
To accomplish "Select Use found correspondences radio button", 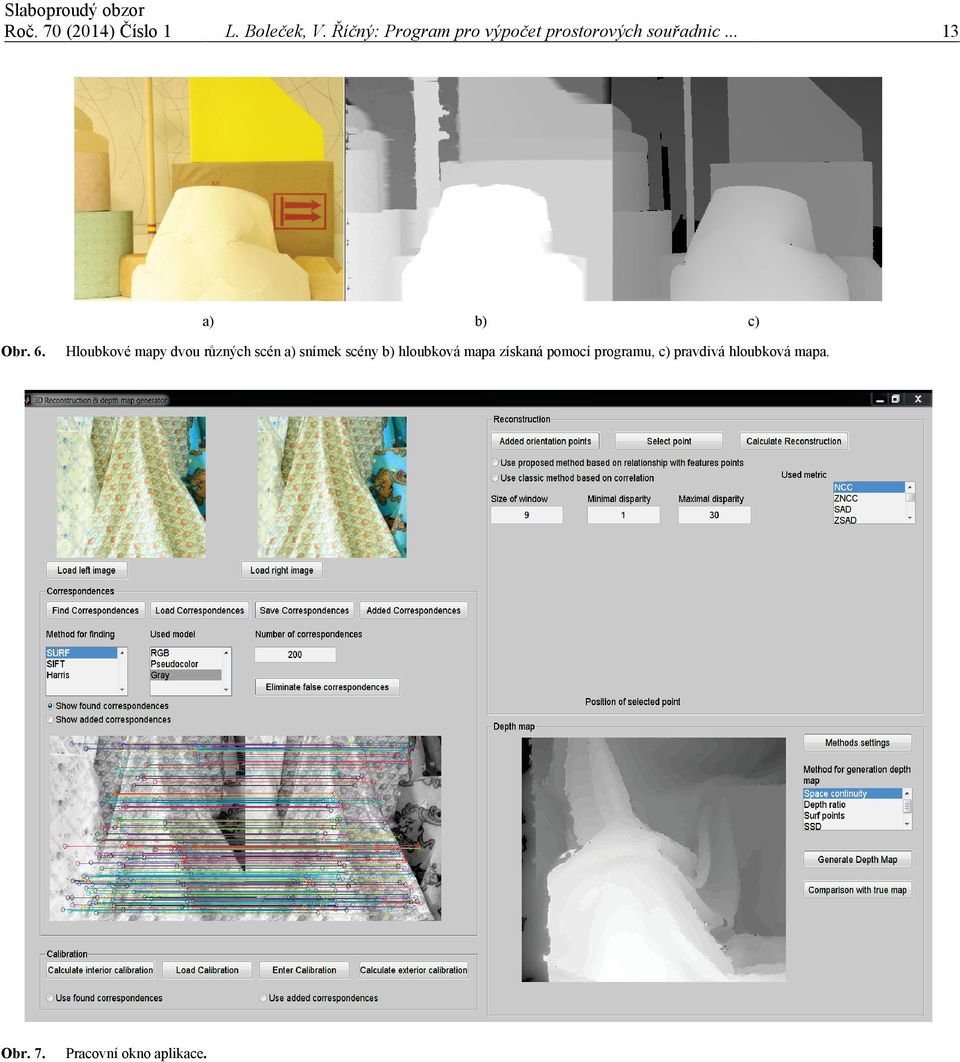I will [x=50, y=998].
